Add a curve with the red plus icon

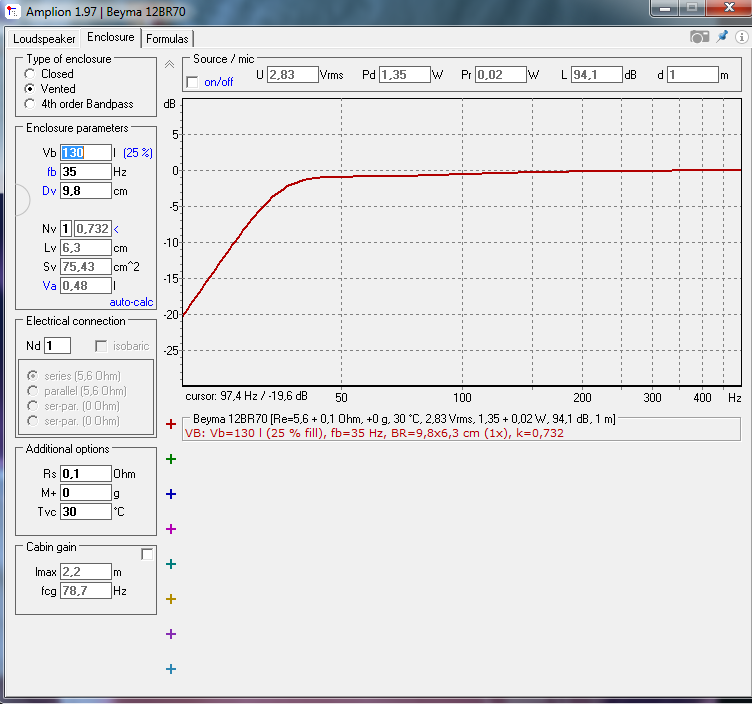(x=171, y=424)
